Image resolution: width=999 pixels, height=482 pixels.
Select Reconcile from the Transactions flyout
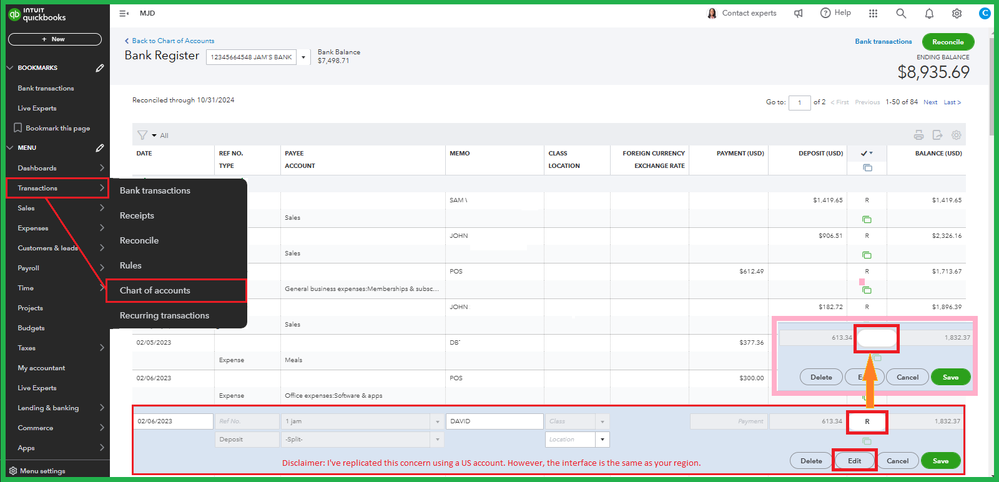140,241
